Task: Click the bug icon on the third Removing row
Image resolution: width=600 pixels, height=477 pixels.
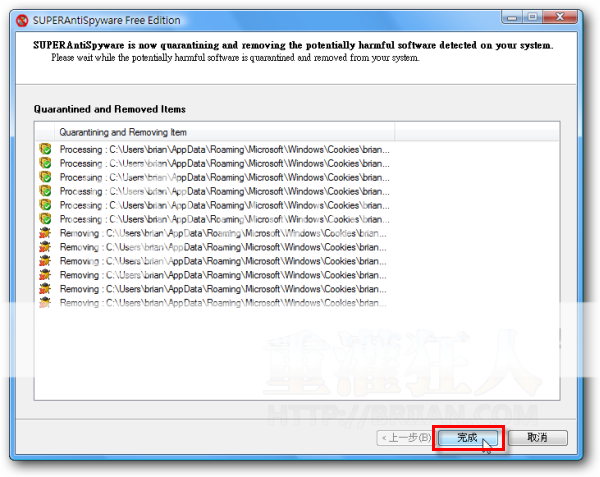Action: [44, 261]
